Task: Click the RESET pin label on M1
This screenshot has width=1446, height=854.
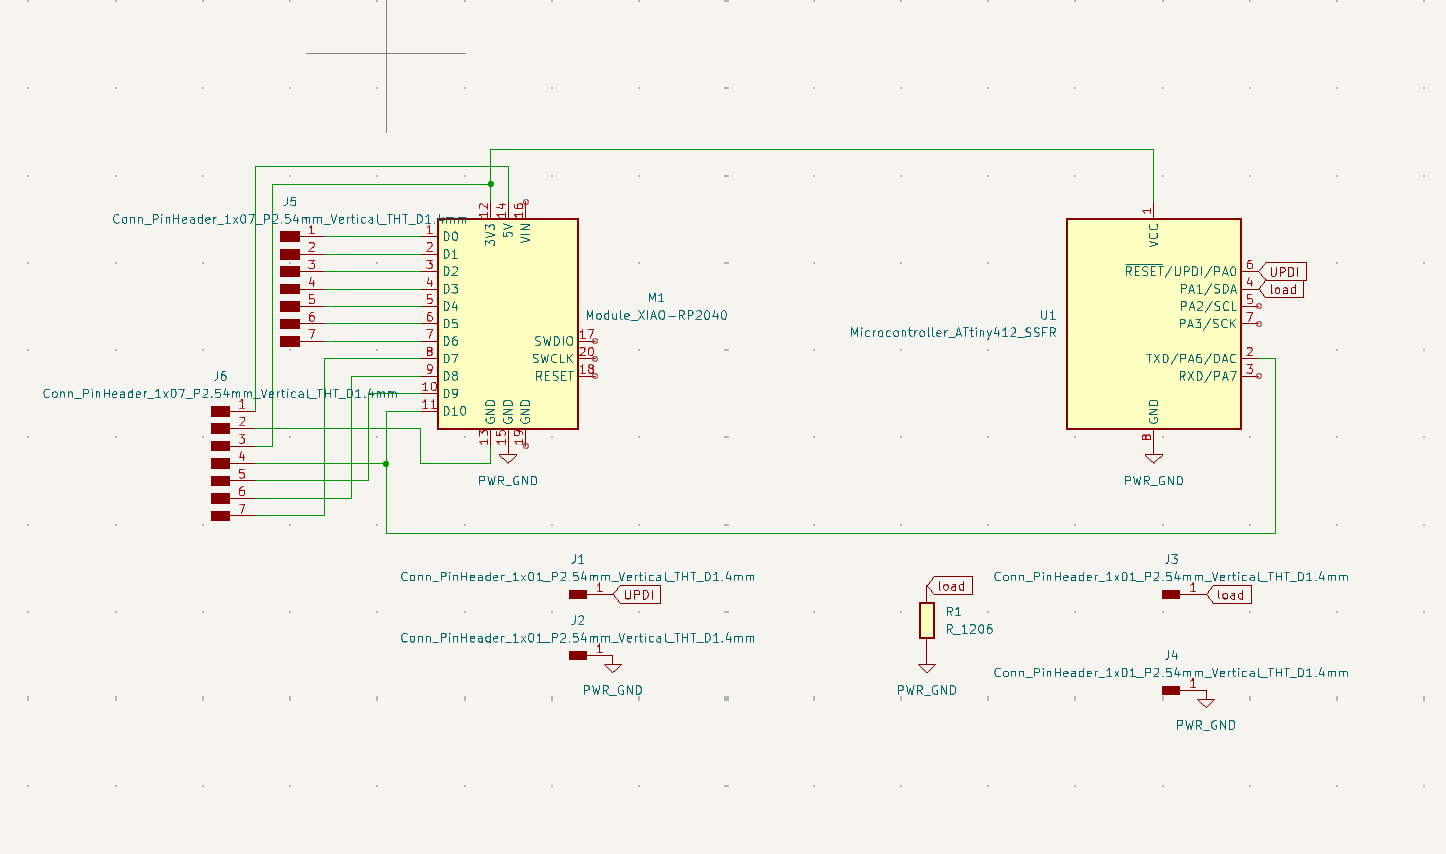Action: pos(554,376)
